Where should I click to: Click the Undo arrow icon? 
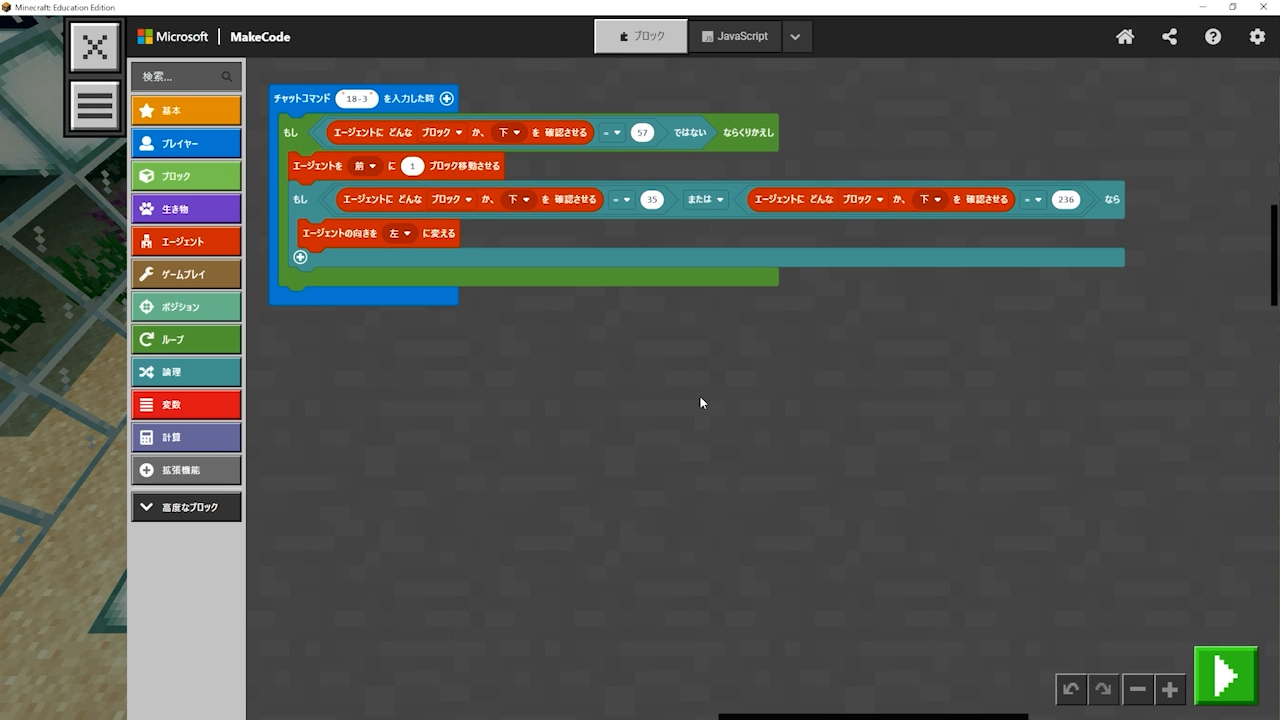coord(1071,689)
